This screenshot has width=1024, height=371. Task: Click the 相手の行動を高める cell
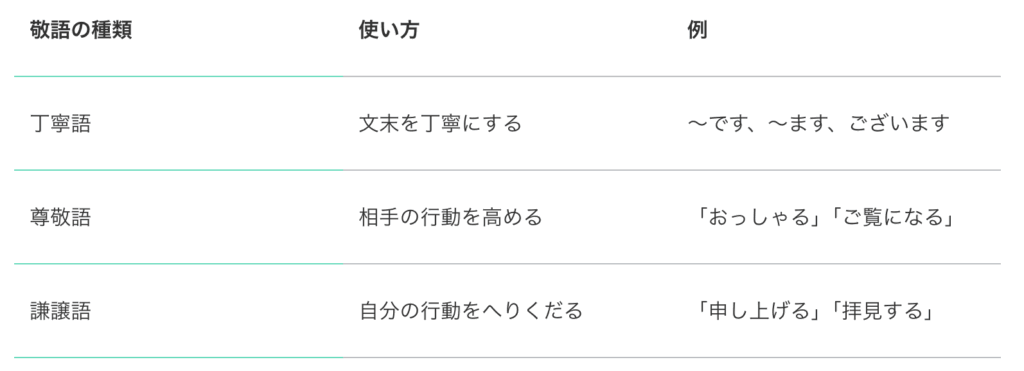[x=451, y=217]
